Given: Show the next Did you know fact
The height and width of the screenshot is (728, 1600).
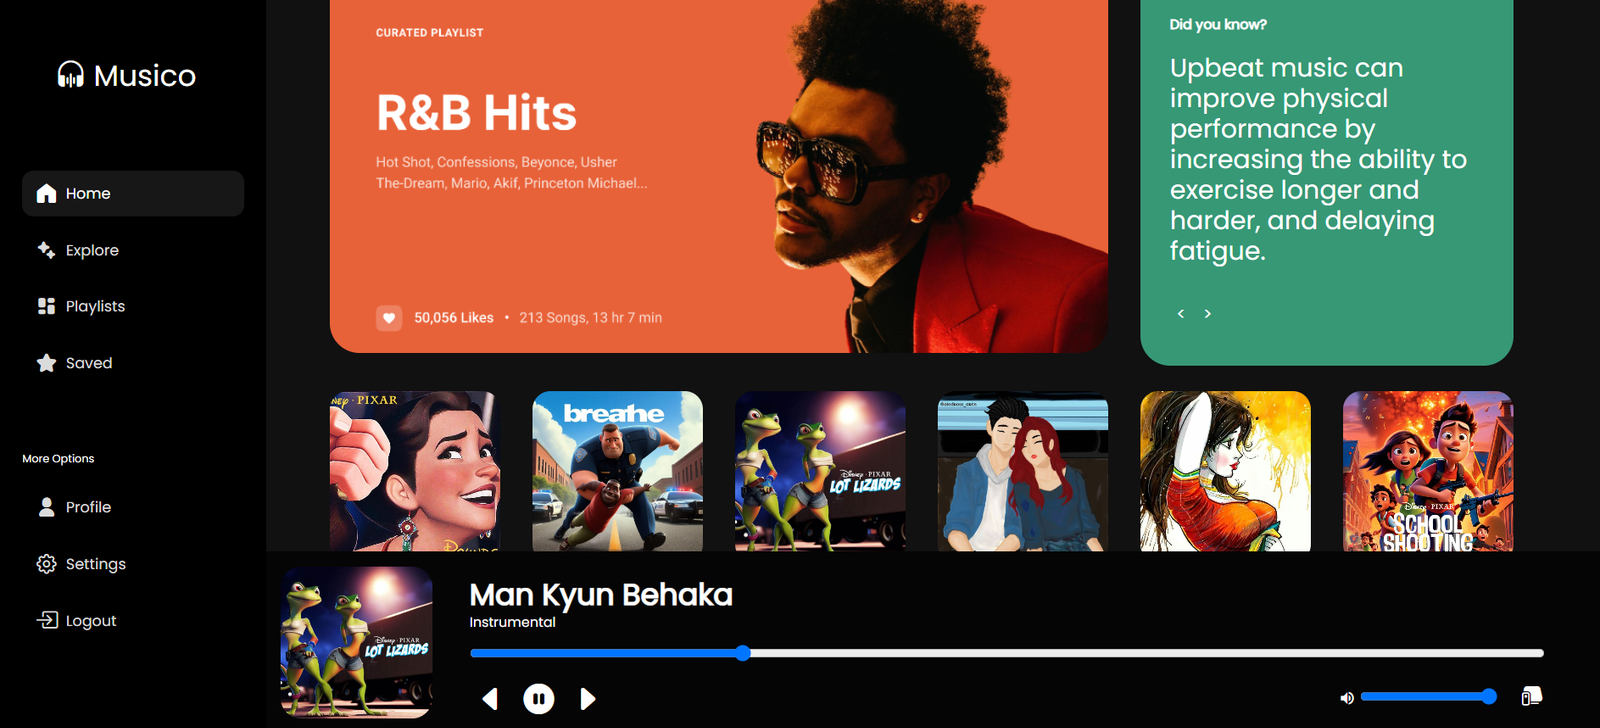Looking at the screenshot, I should pos(1208,314).
